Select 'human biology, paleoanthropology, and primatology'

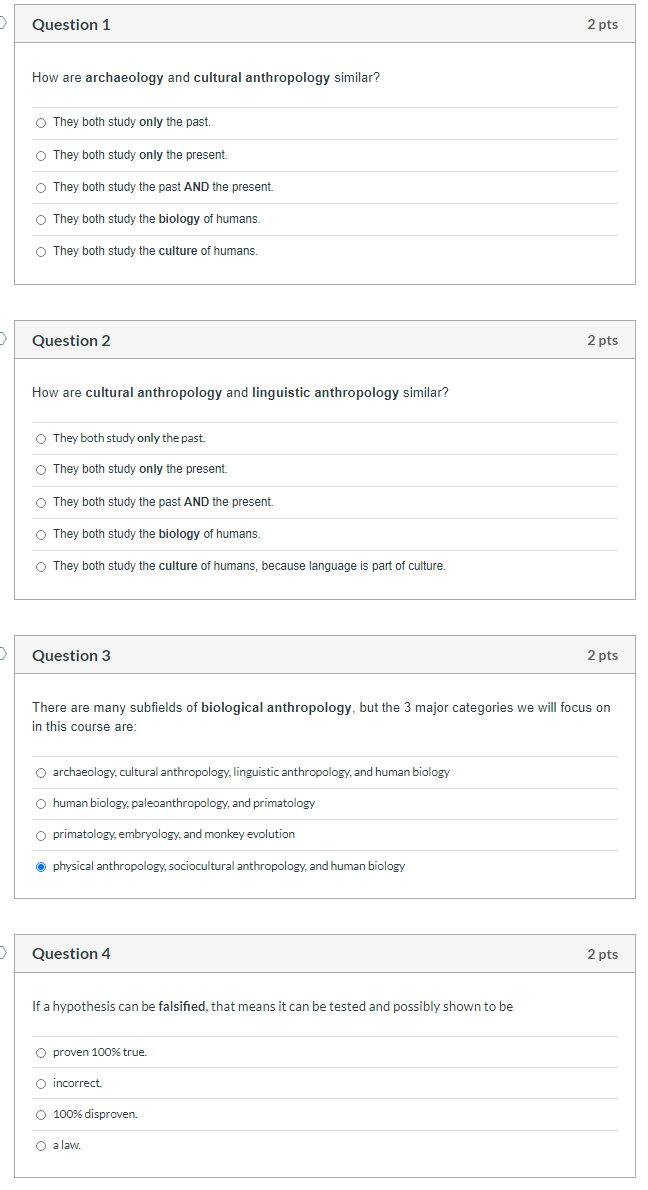click(x=40, y=803)
